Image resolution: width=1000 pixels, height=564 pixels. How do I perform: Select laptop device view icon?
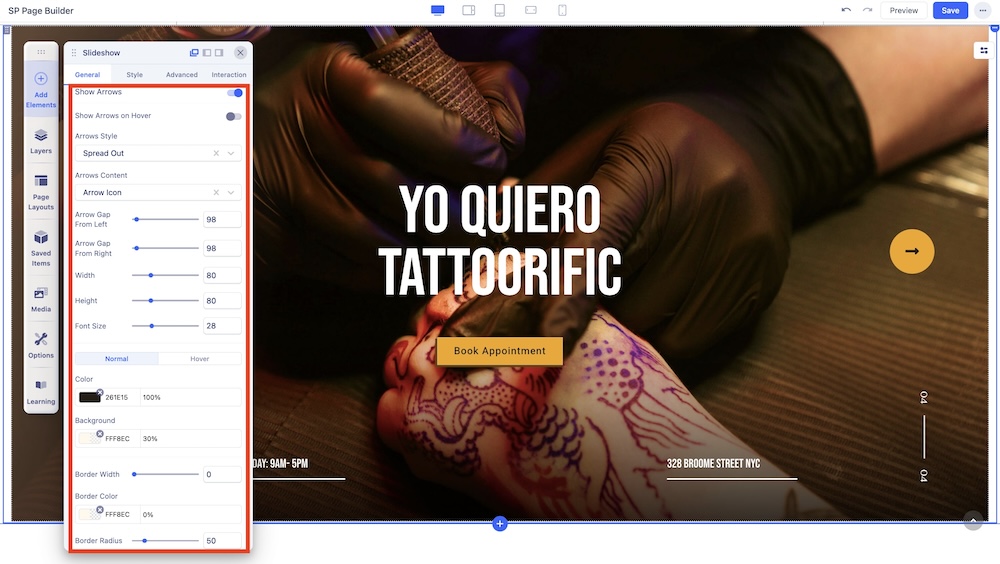(x=469, y=10)
